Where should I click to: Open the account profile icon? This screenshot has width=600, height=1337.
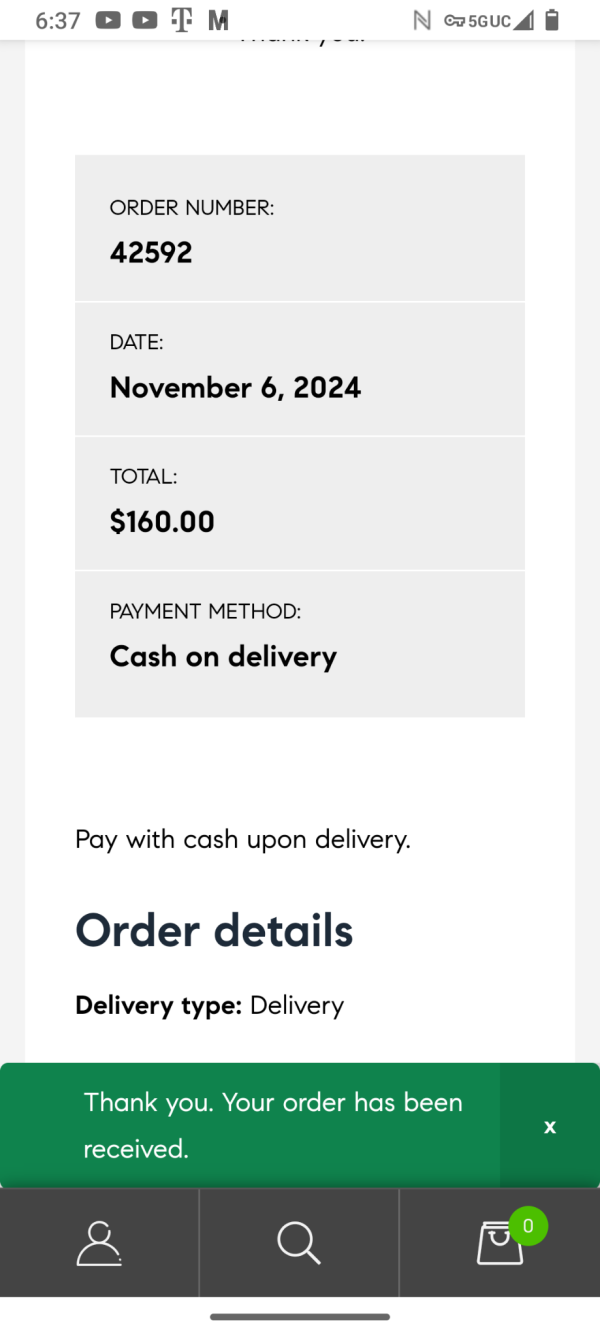[98, 1243]
